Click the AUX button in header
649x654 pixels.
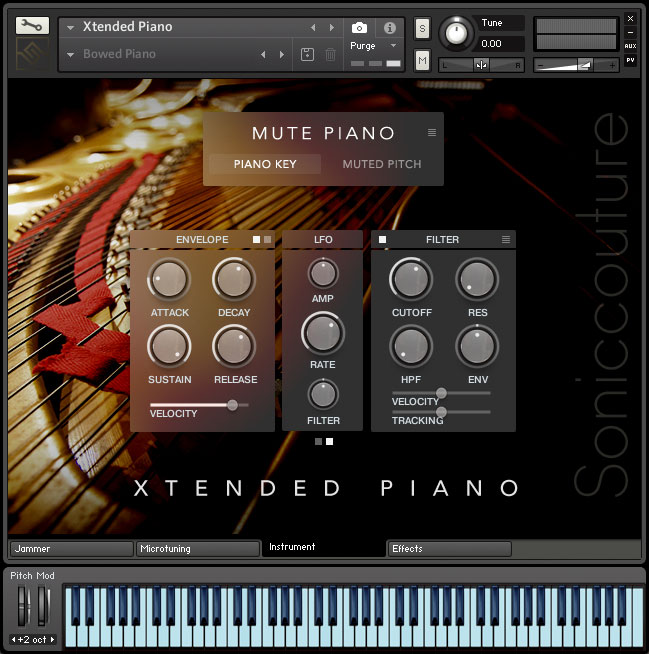pyautogui.click(x=630, y=46)
